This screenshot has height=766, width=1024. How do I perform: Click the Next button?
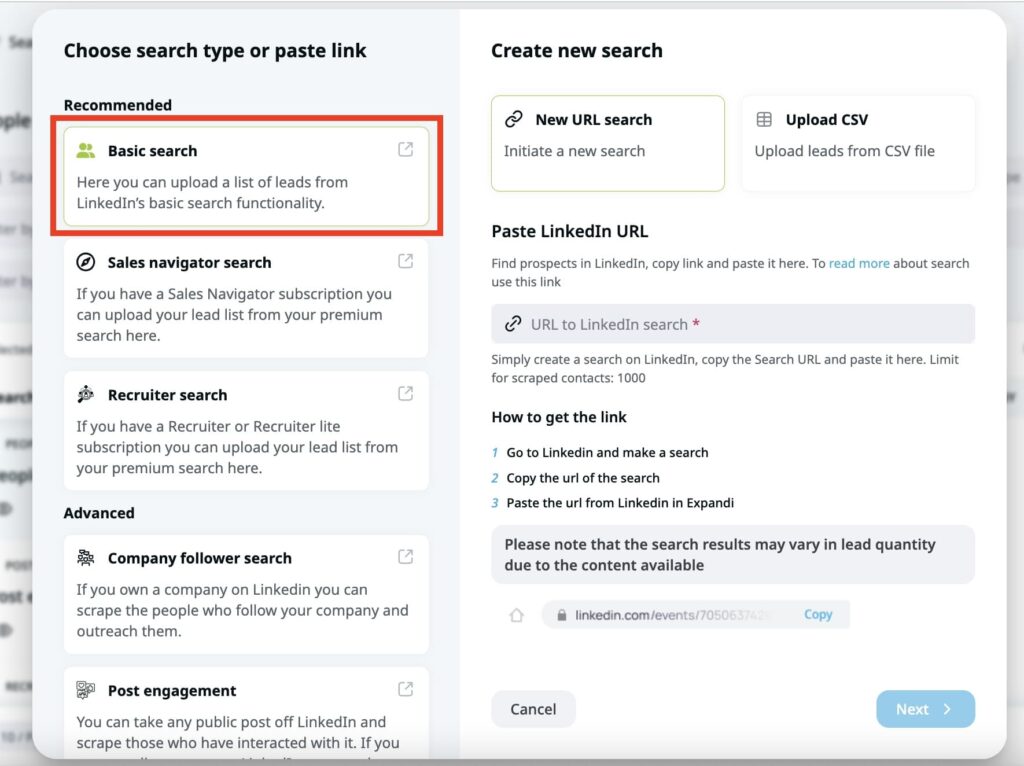pos(924,709)
